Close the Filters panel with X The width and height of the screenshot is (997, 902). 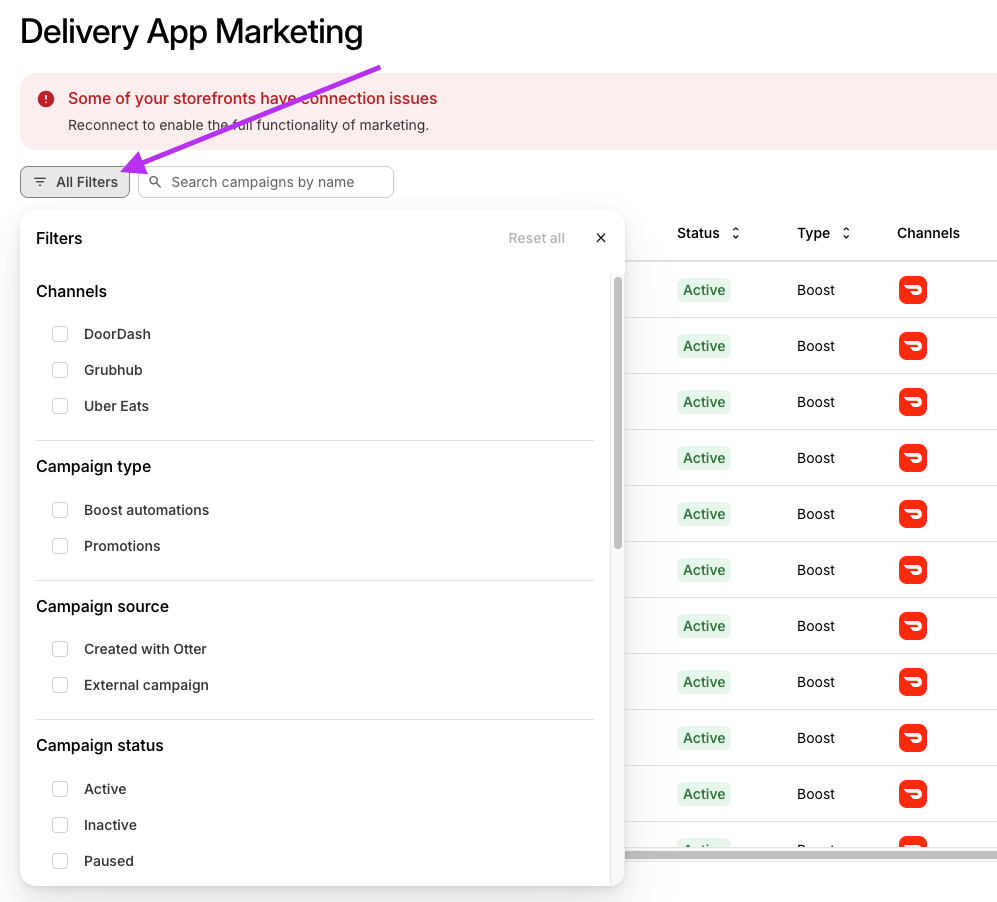pyautogui.click(x=601, y=238)
